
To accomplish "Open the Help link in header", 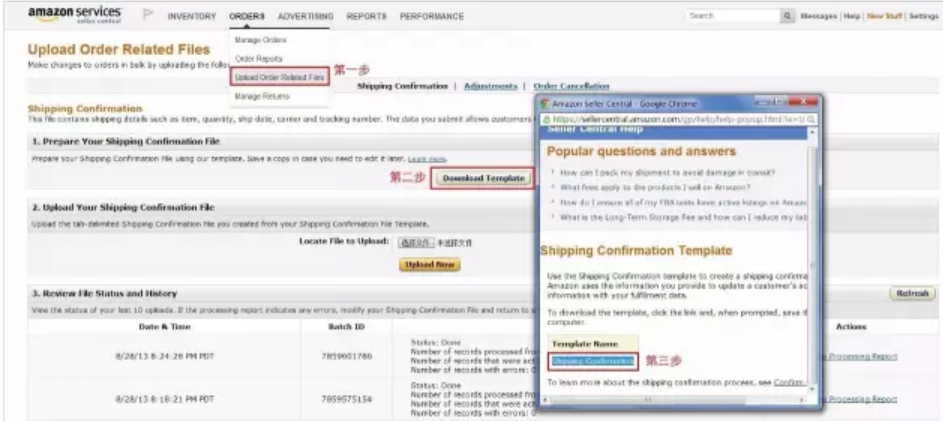I will point(852,16).
